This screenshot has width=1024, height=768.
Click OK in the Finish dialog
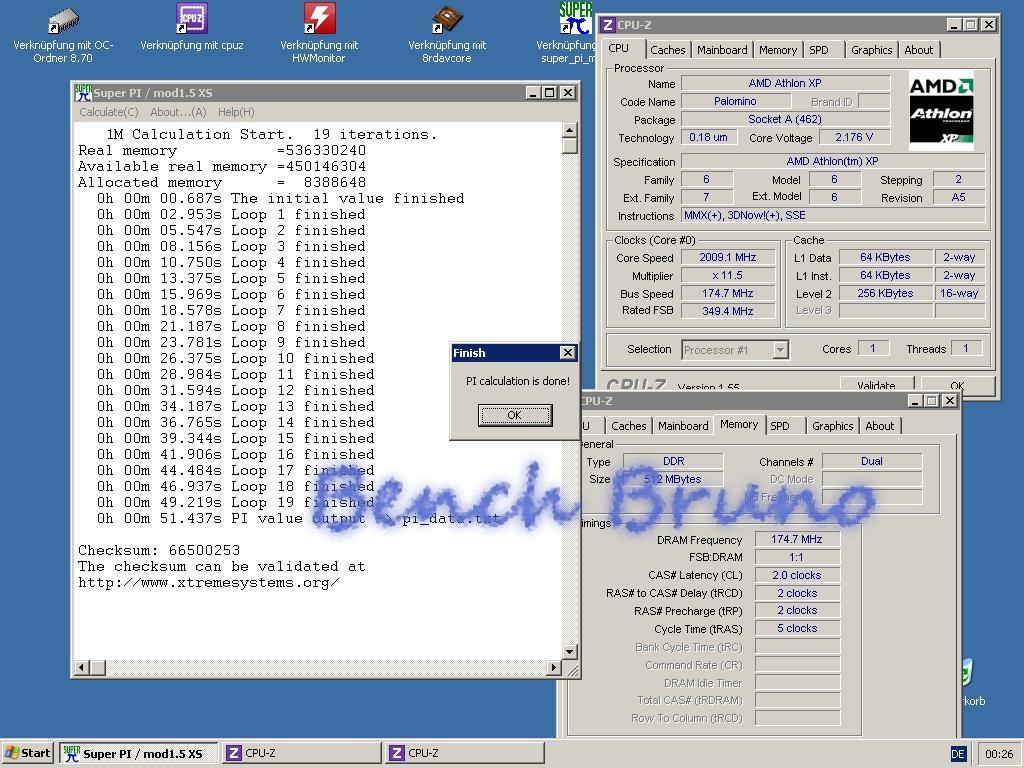(x=515, y=415)
